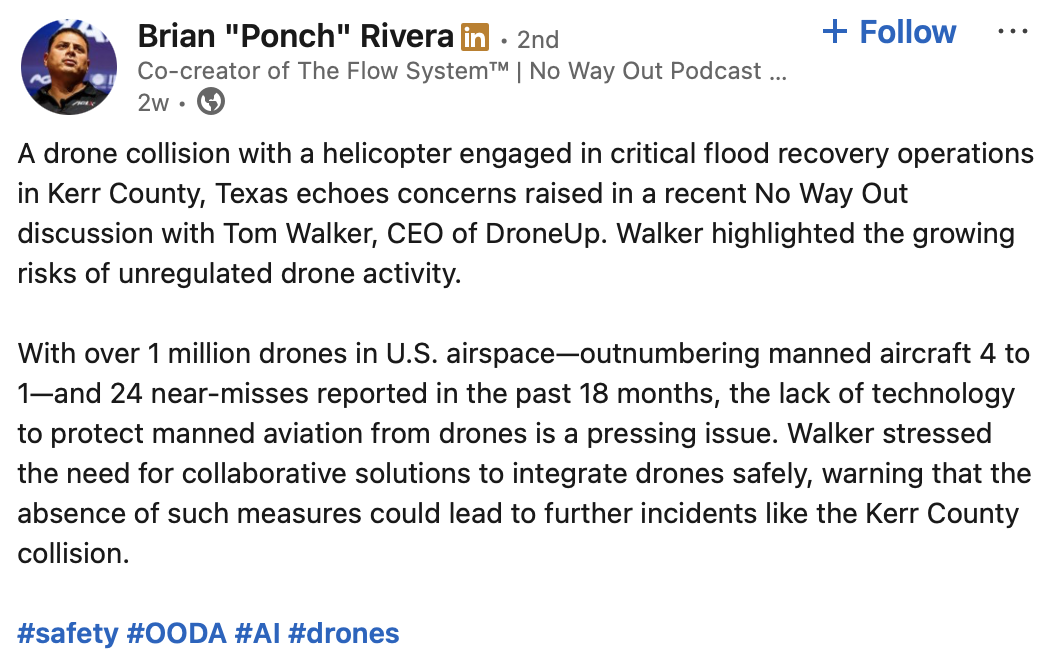Click the last word "collision." in the post
Screen dimensions: 1062x658
73,554
